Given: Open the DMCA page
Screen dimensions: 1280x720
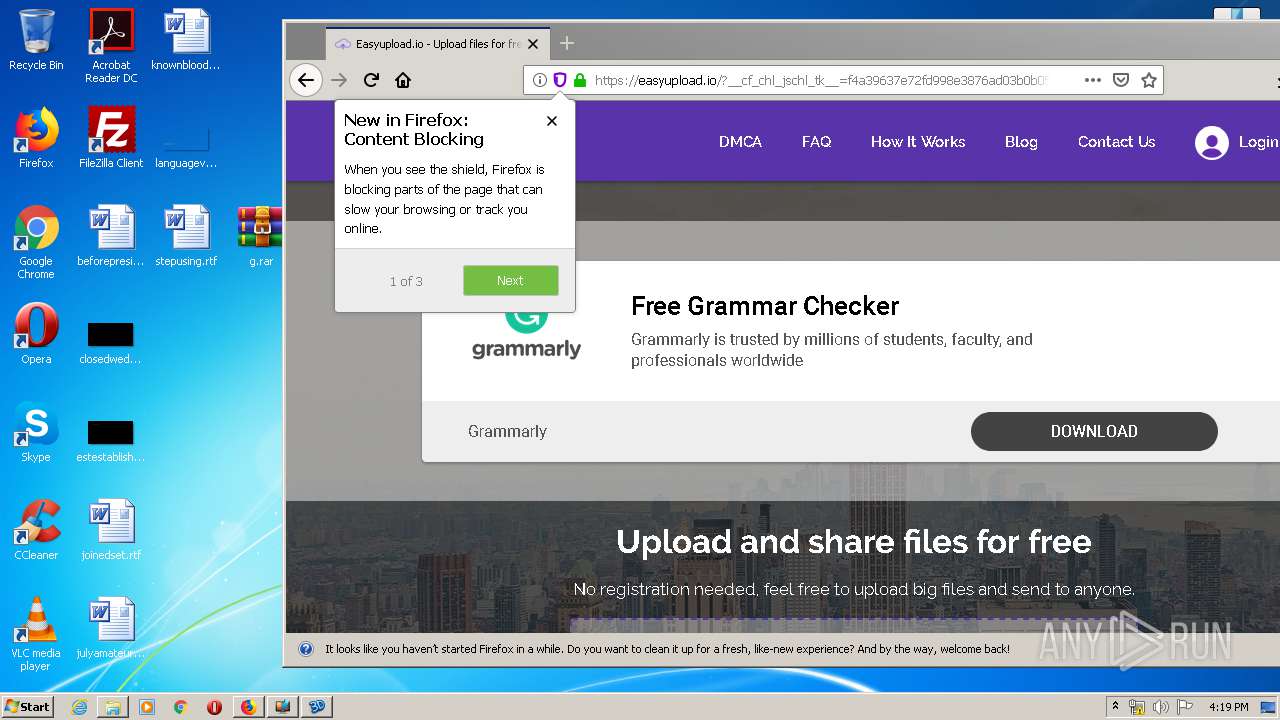Looking at the screenshot, I should coord(740,142).
